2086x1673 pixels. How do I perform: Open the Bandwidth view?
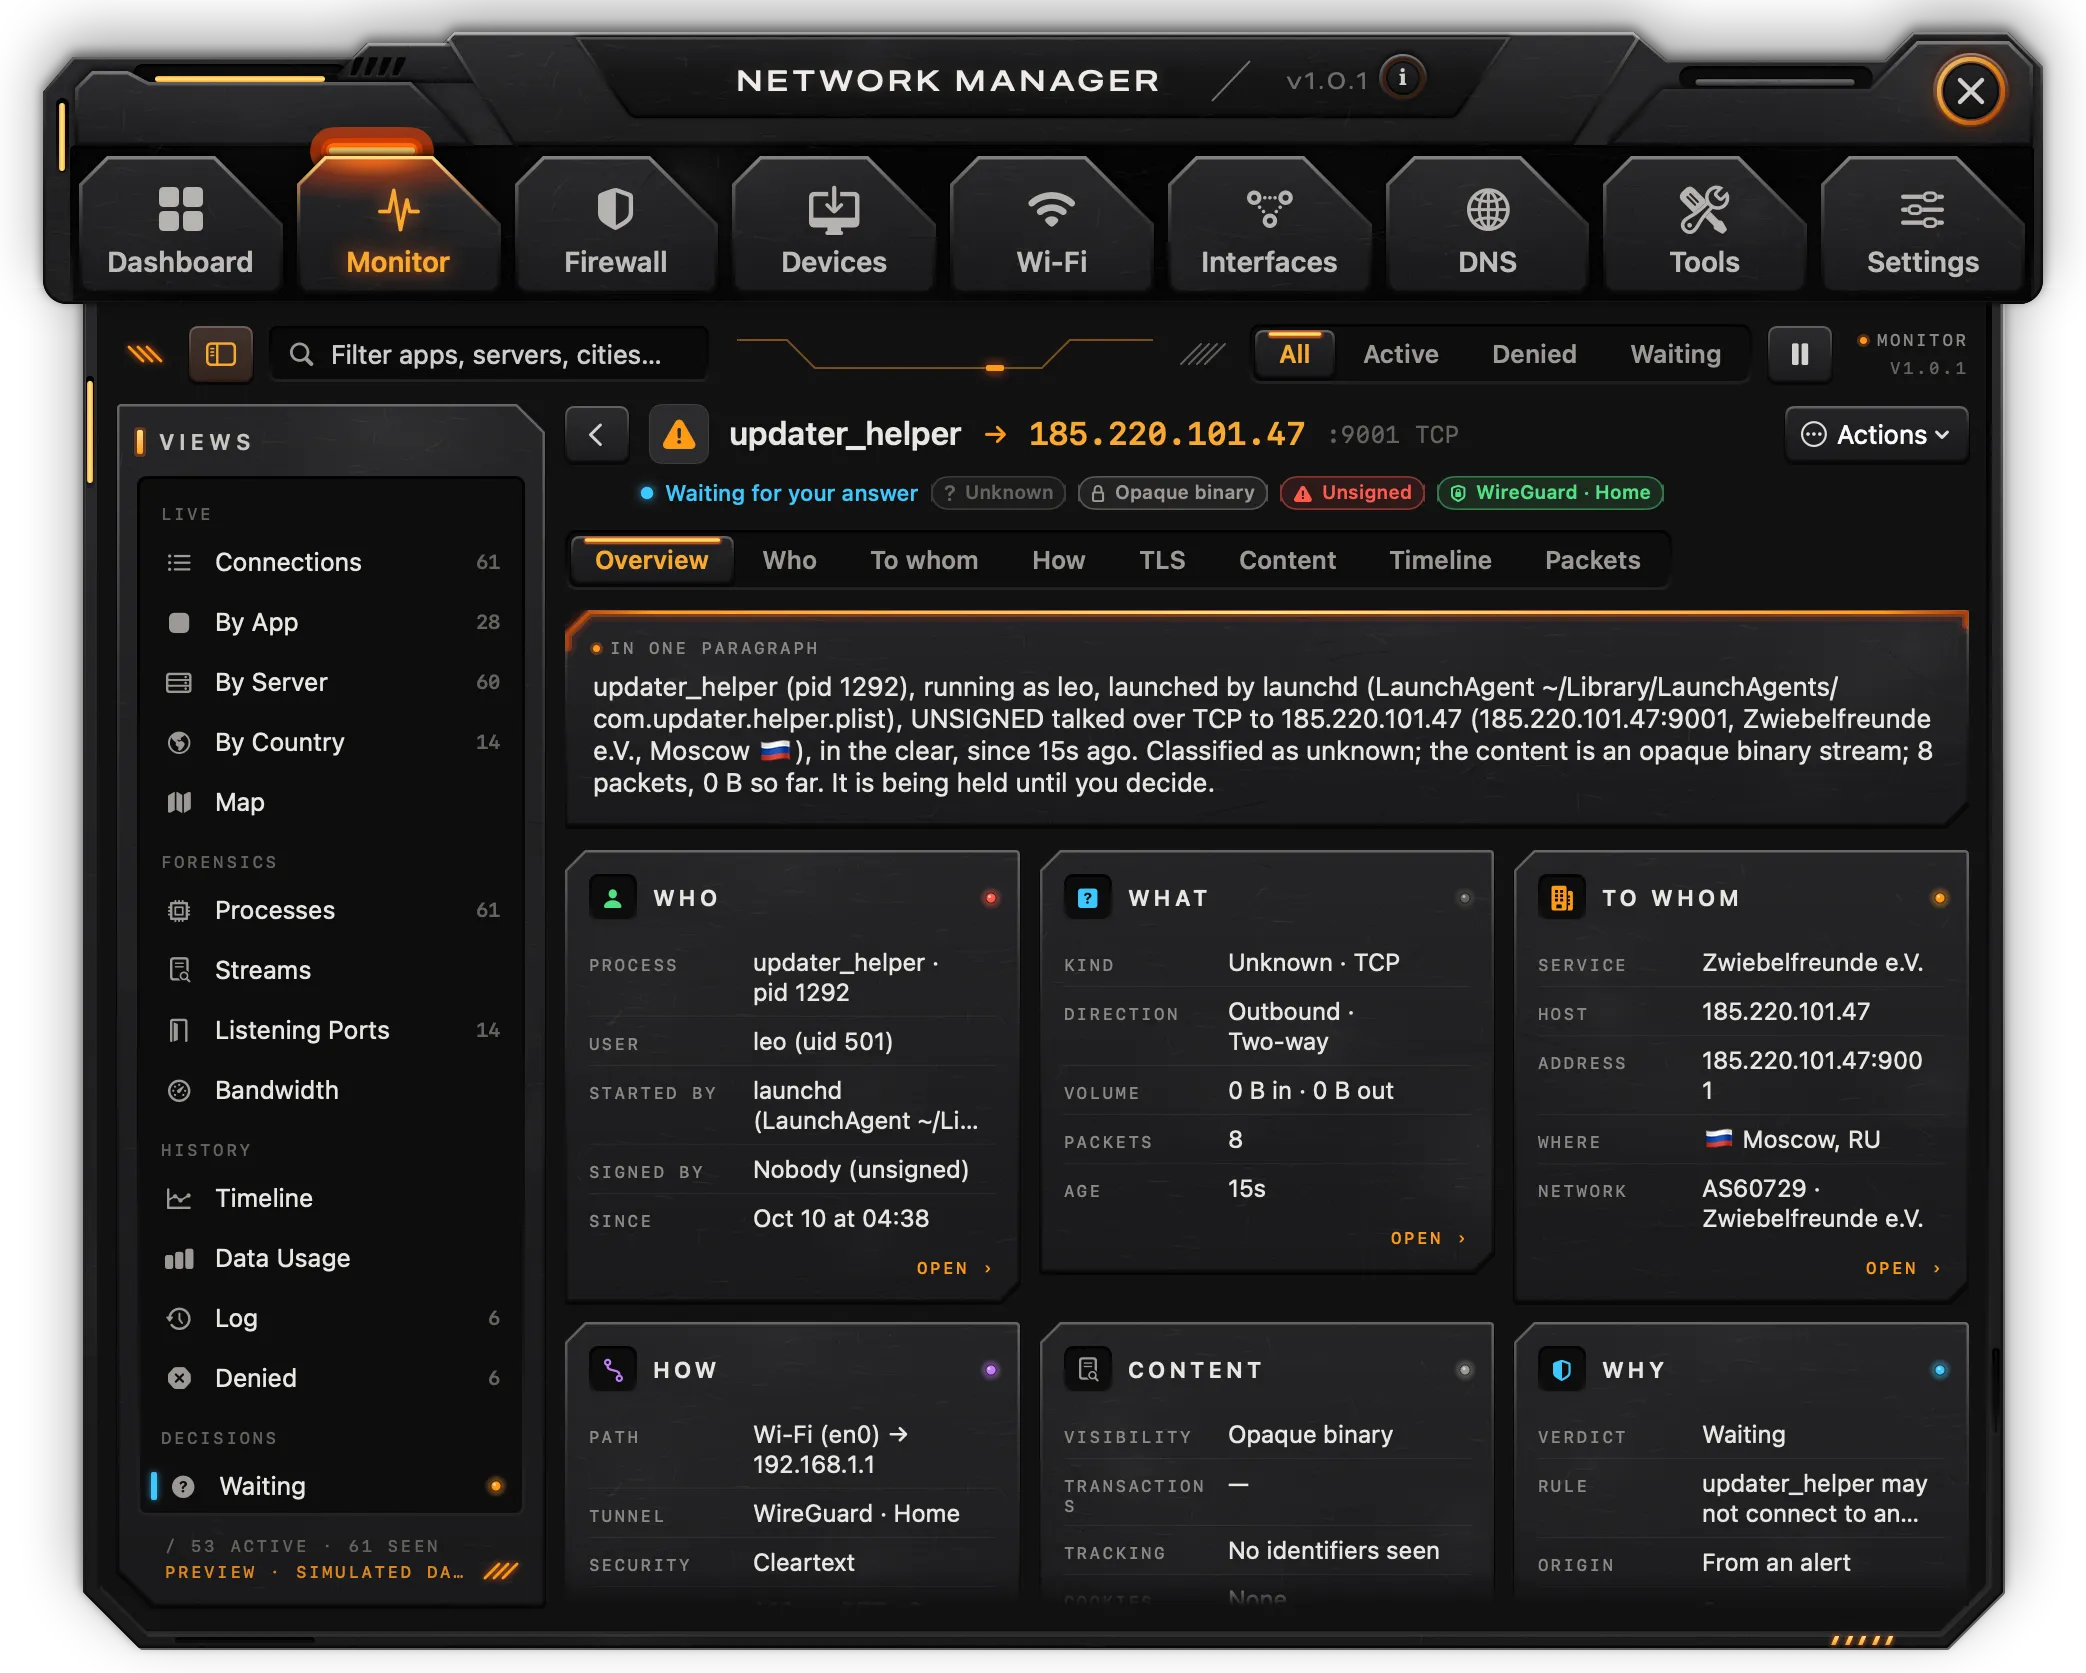[x=332, y=1090]
